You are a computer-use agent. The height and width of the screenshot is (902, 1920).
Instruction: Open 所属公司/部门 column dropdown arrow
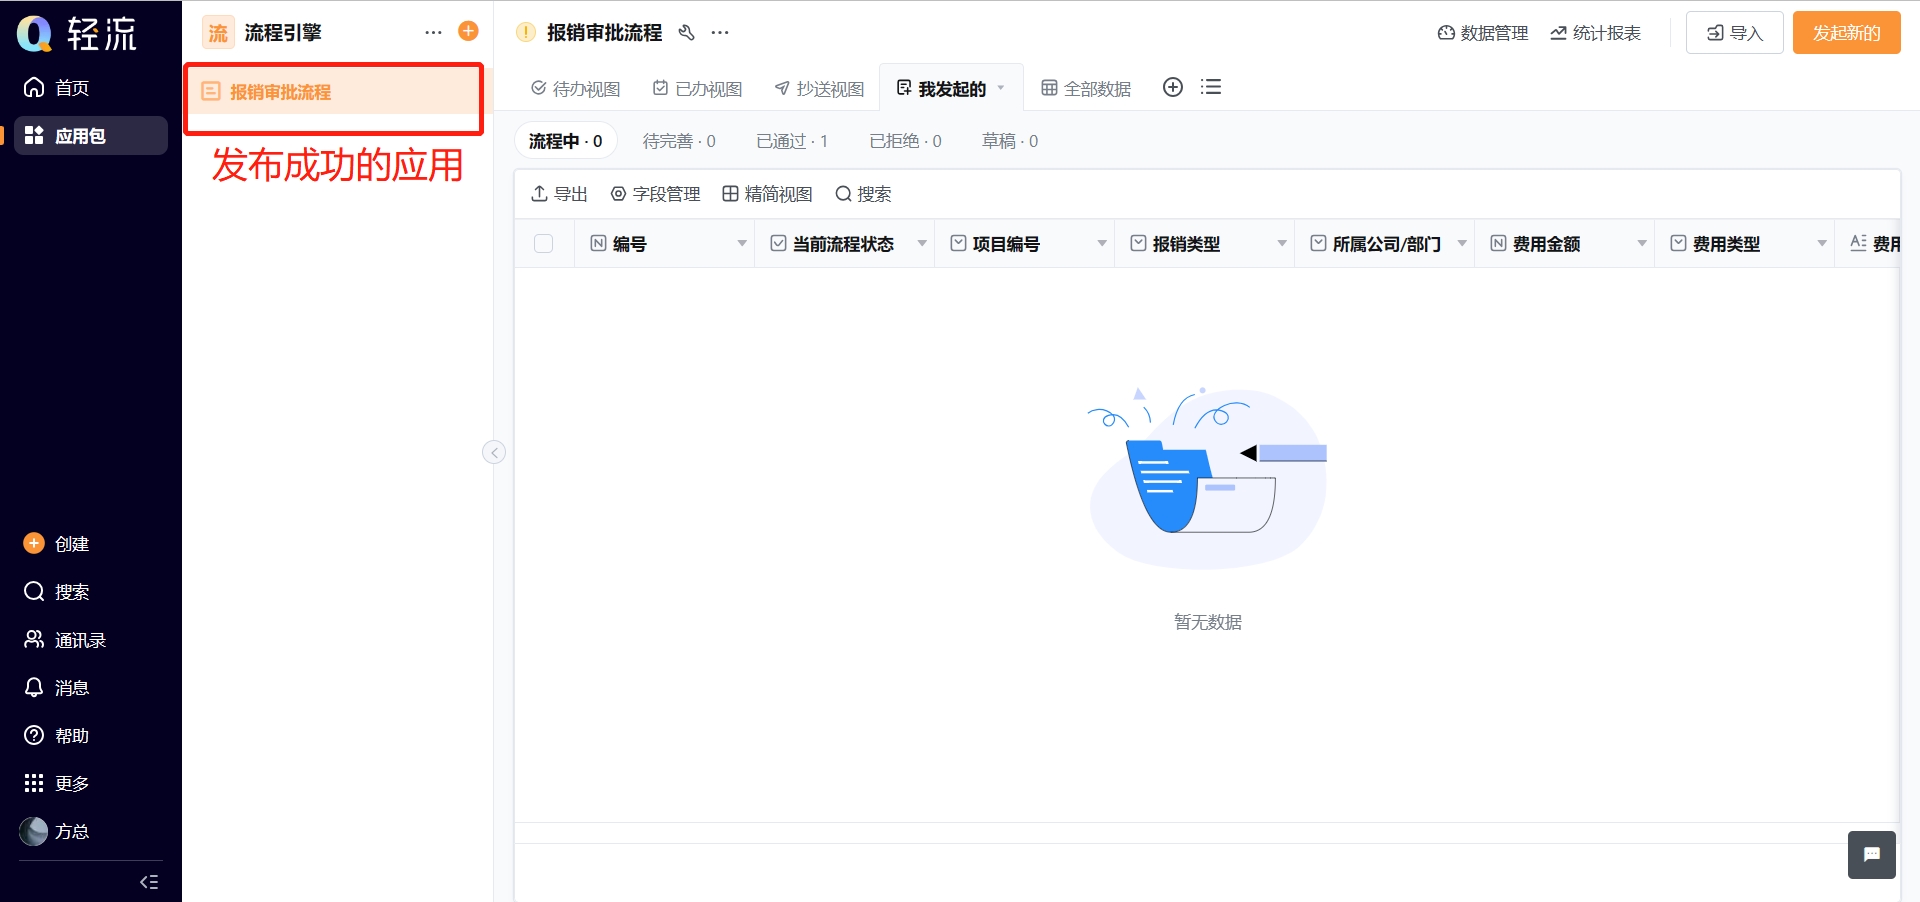coord(1462,244)
